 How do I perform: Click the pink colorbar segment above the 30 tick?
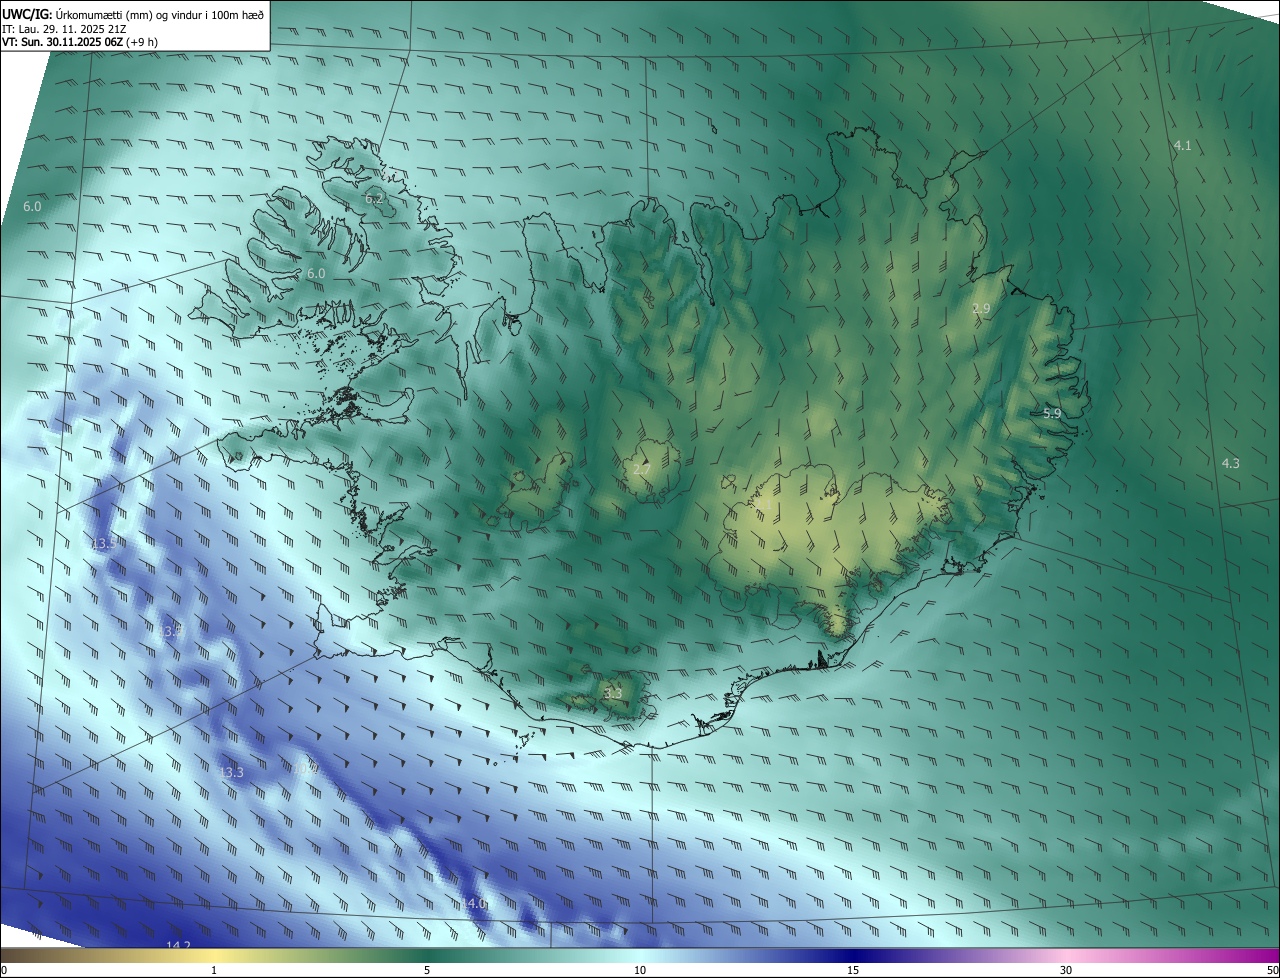tap(1066, 955)
